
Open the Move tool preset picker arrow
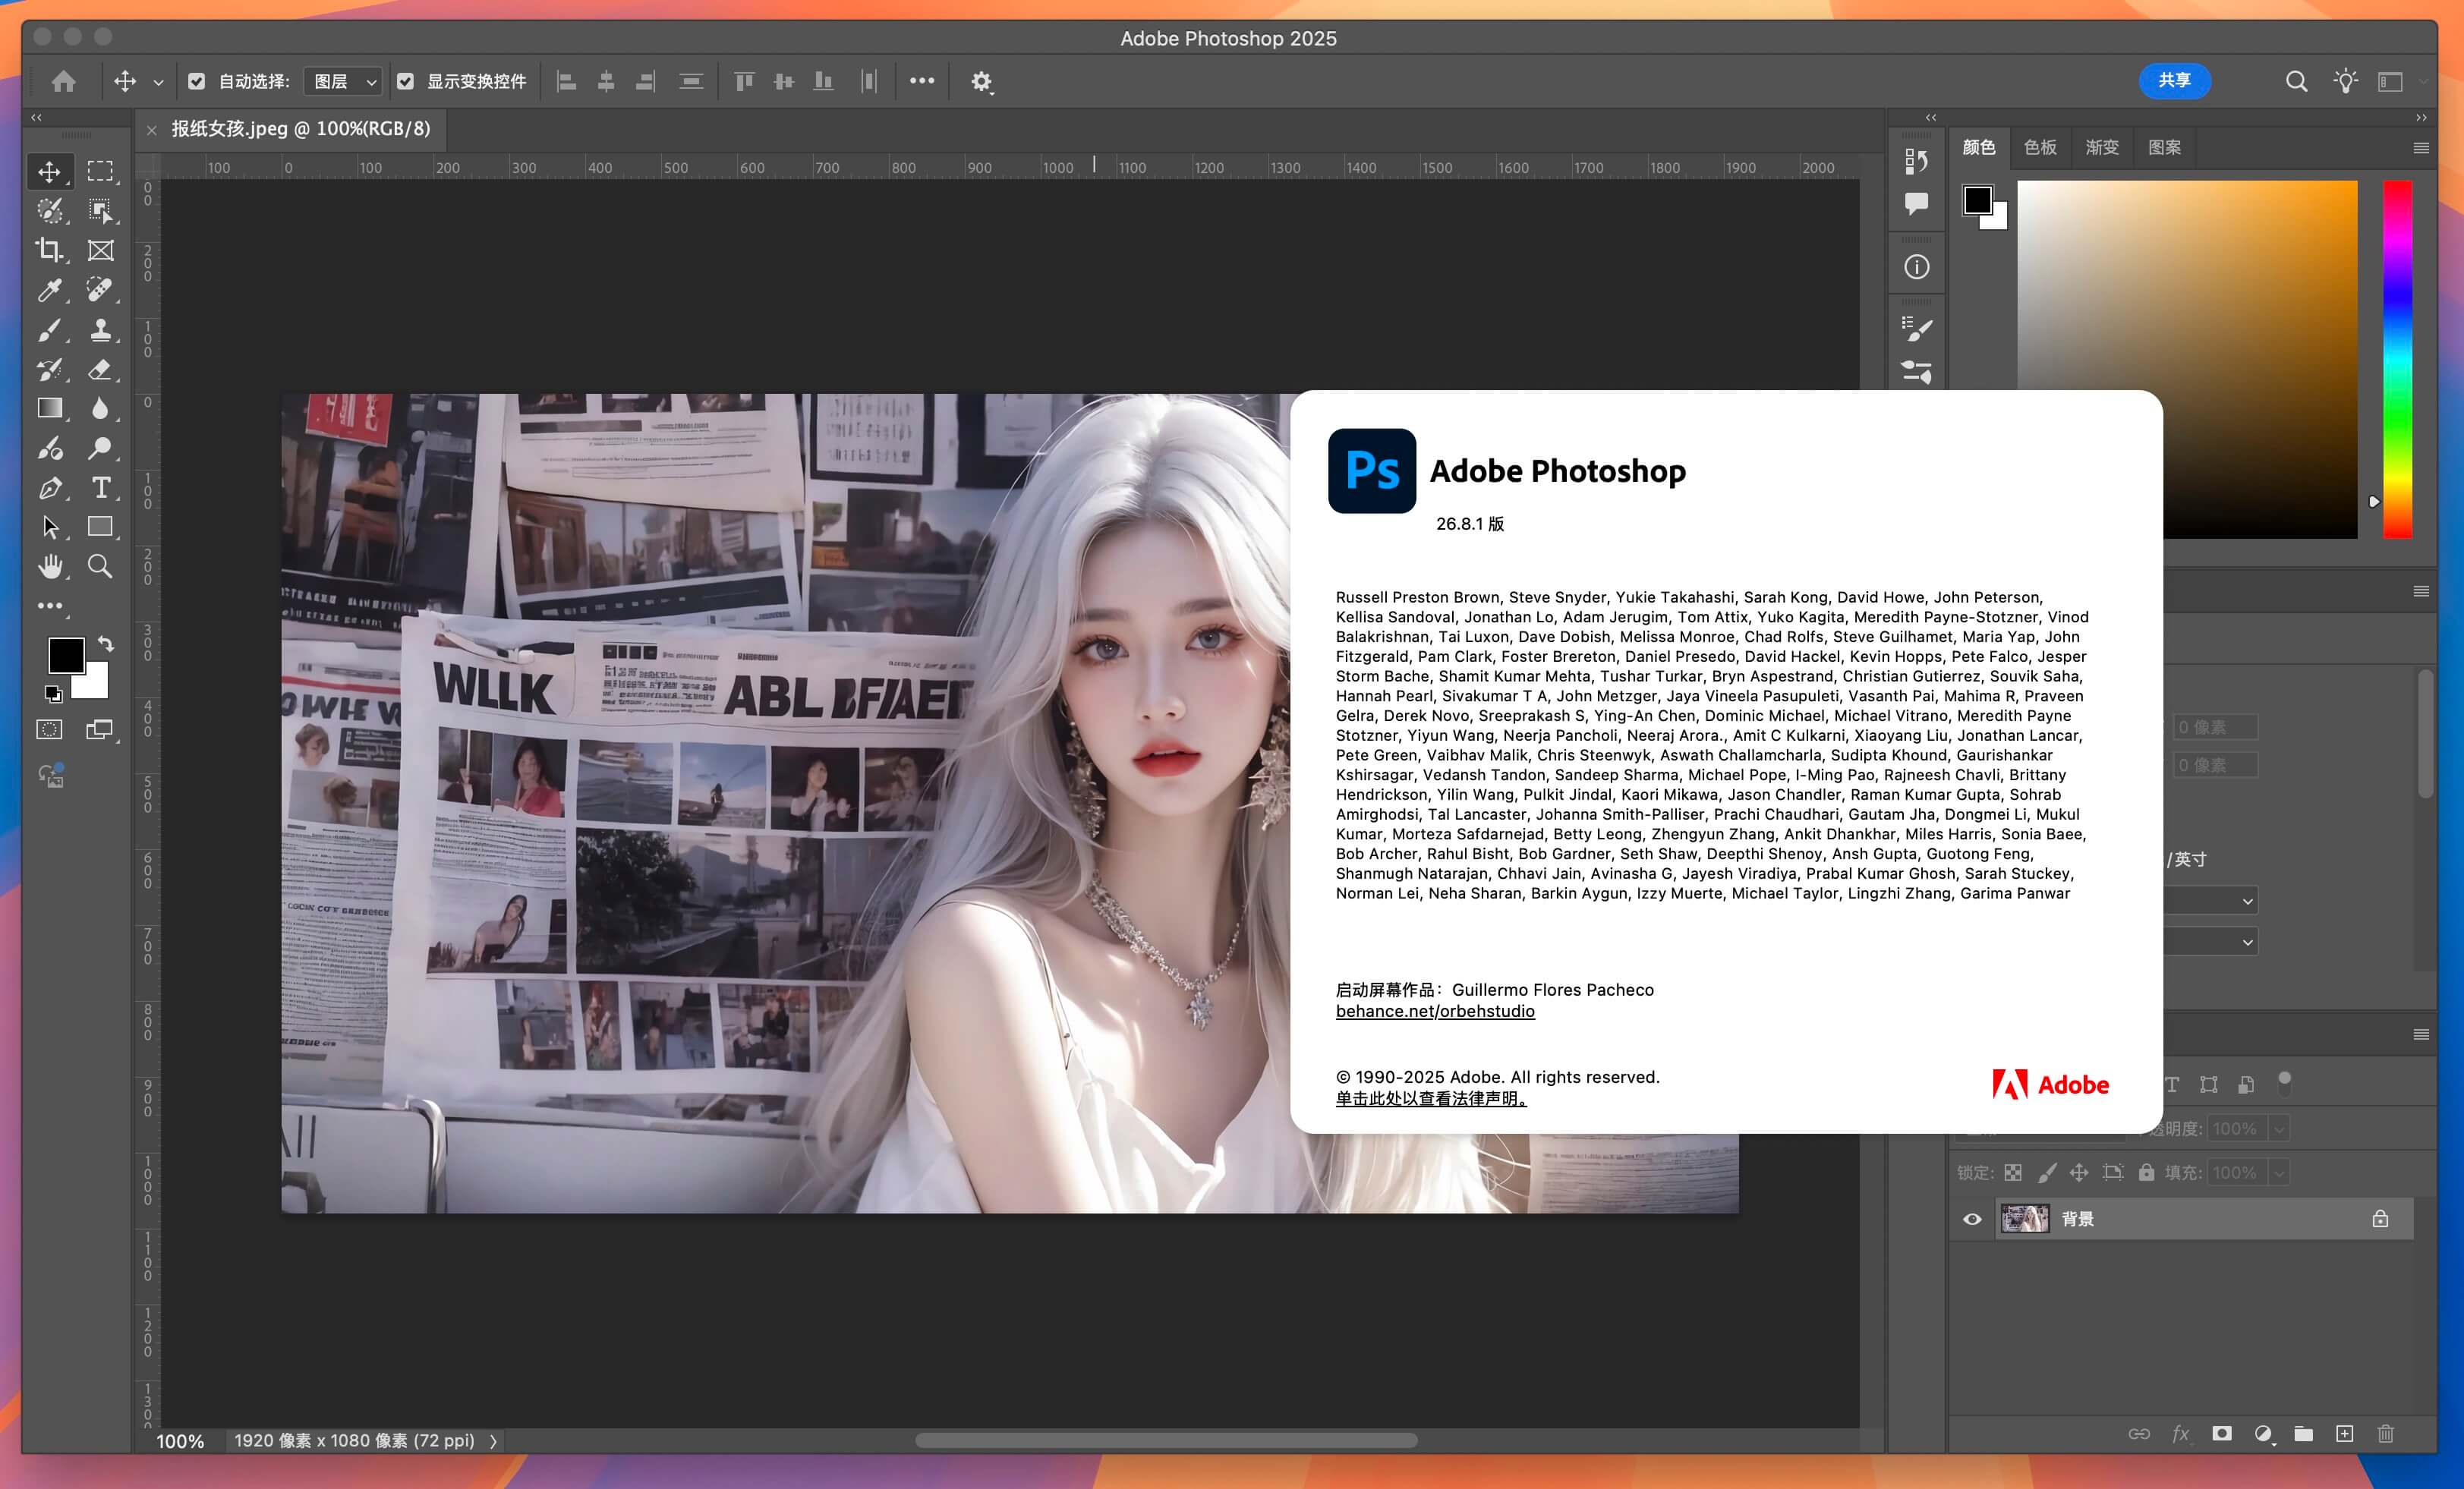[x=158, y=83]
